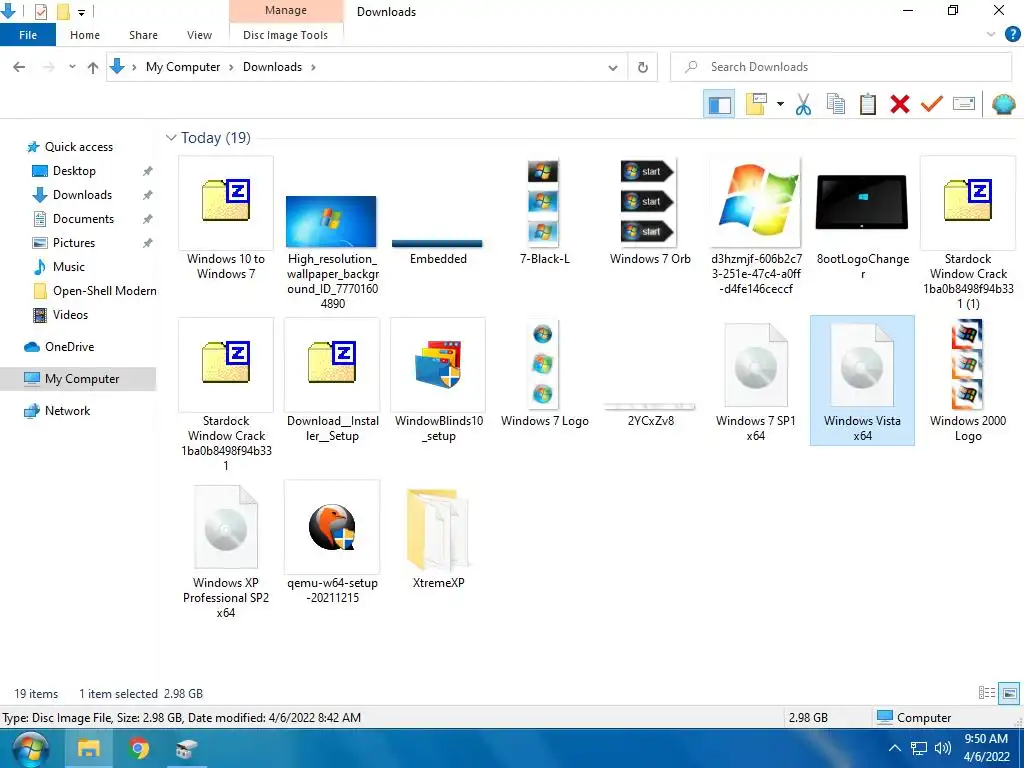The width and height of the screenshot is (1024, 768).
Task: Go up one folder level
Action: tap(93, 67)
